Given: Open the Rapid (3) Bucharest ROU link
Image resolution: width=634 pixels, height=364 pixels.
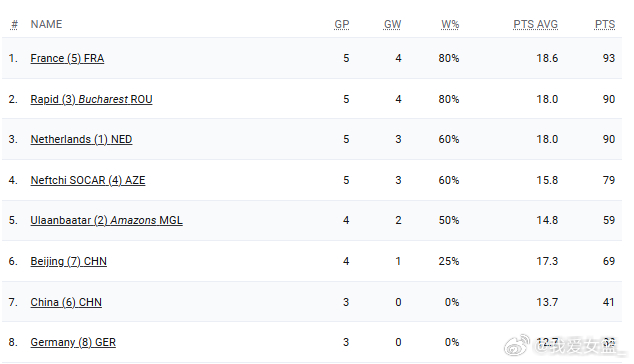Looking at the screenshot, I should tap(91, 99).
